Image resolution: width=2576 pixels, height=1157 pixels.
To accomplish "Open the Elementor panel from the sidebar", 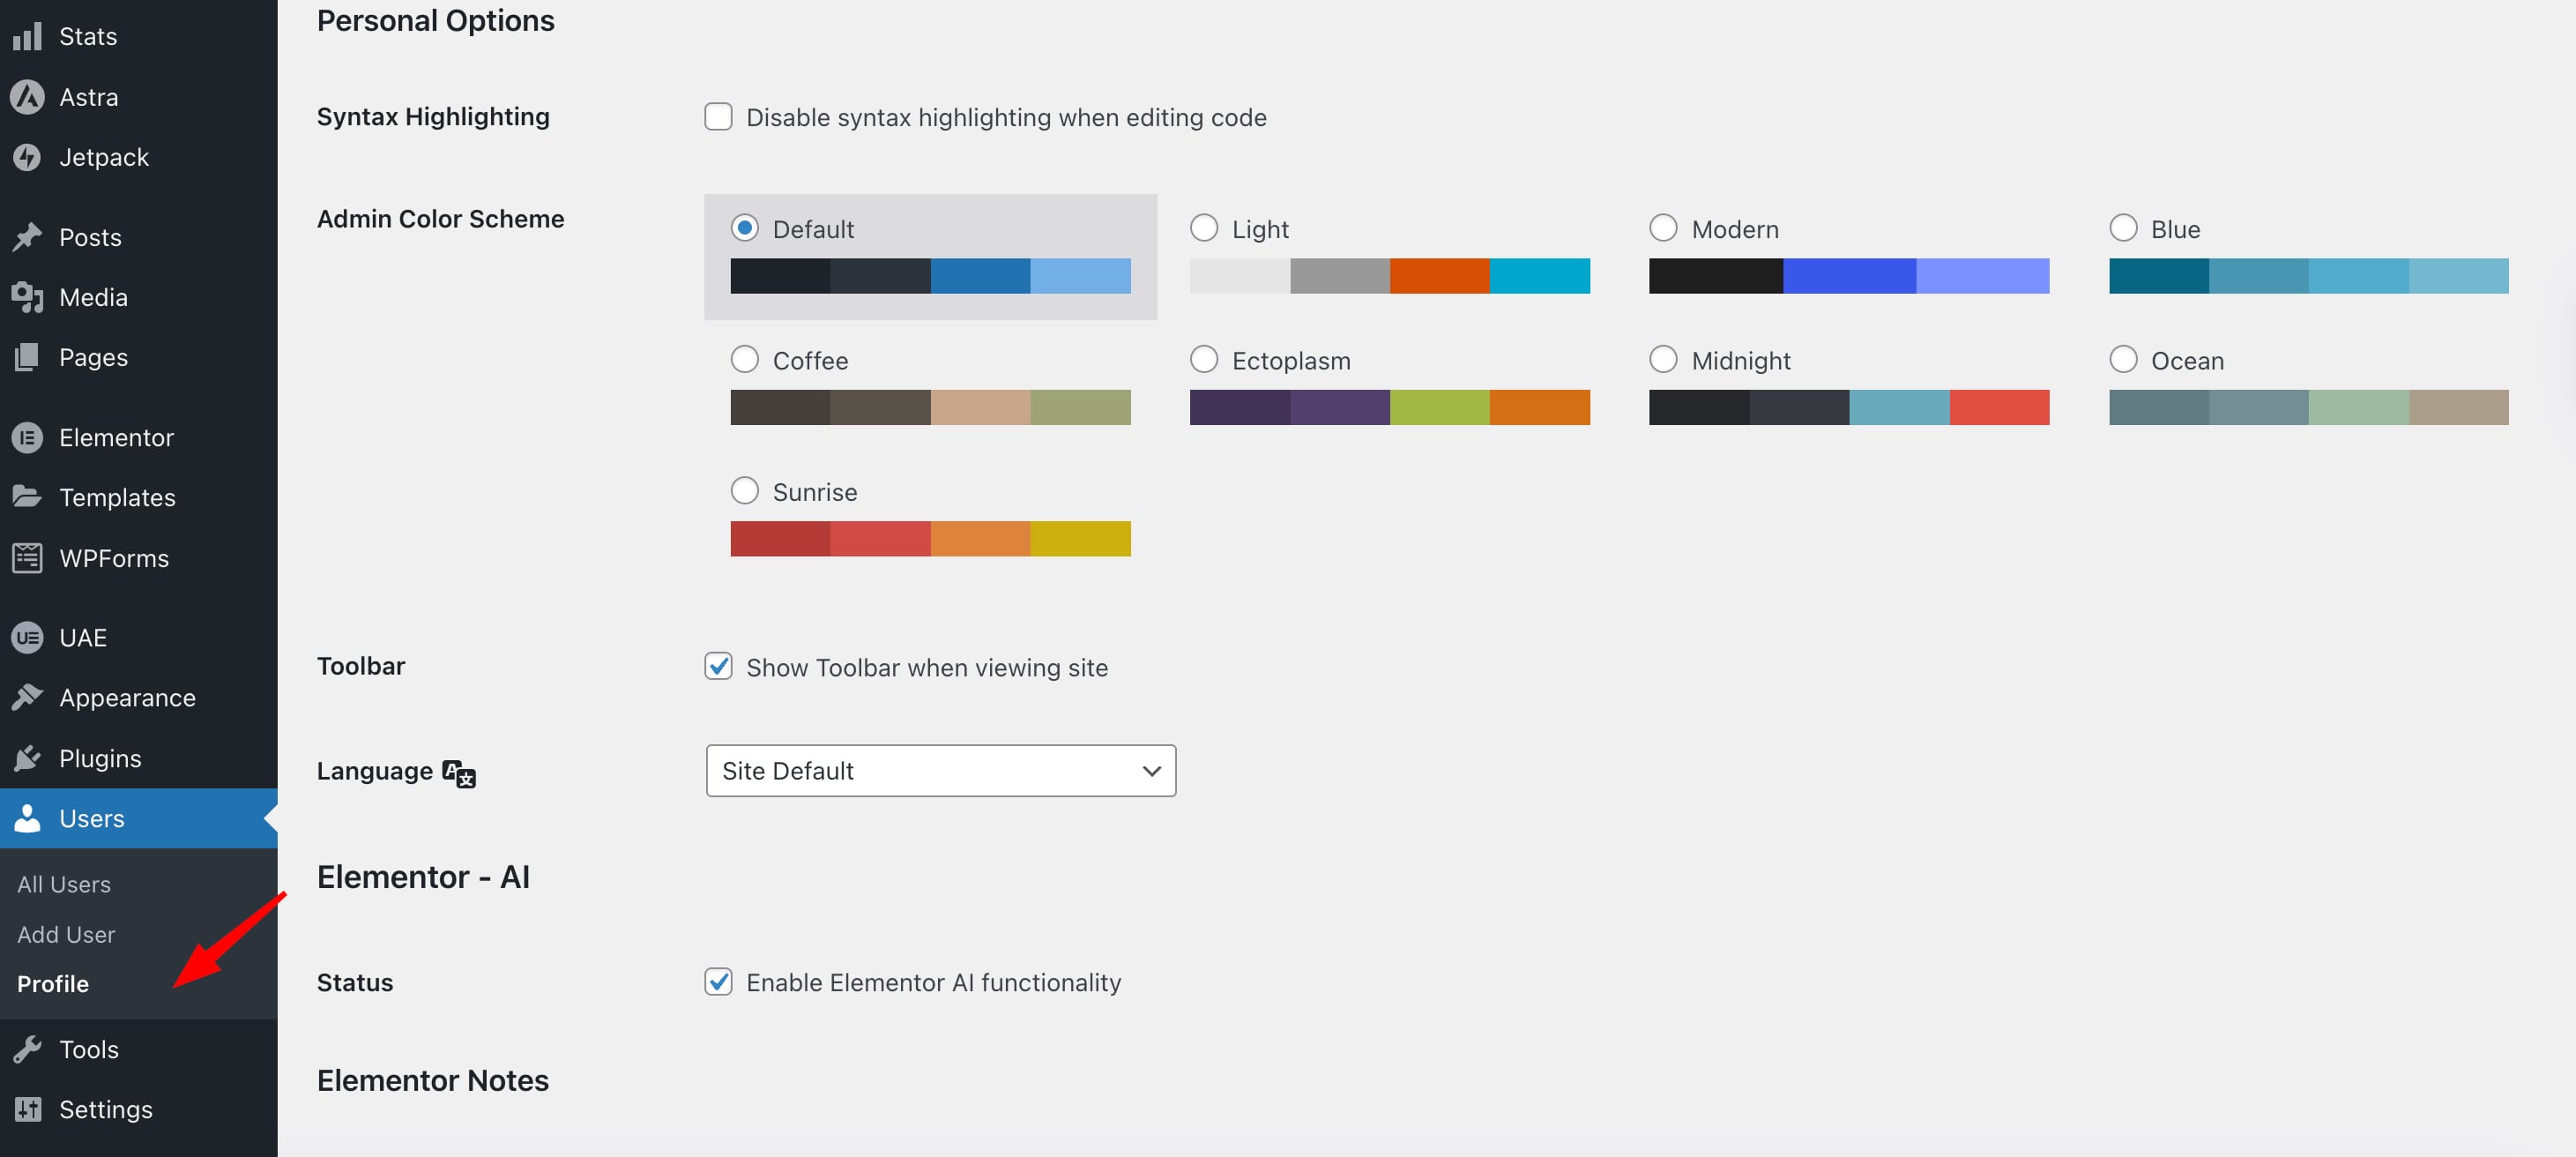I will (27, 437).
